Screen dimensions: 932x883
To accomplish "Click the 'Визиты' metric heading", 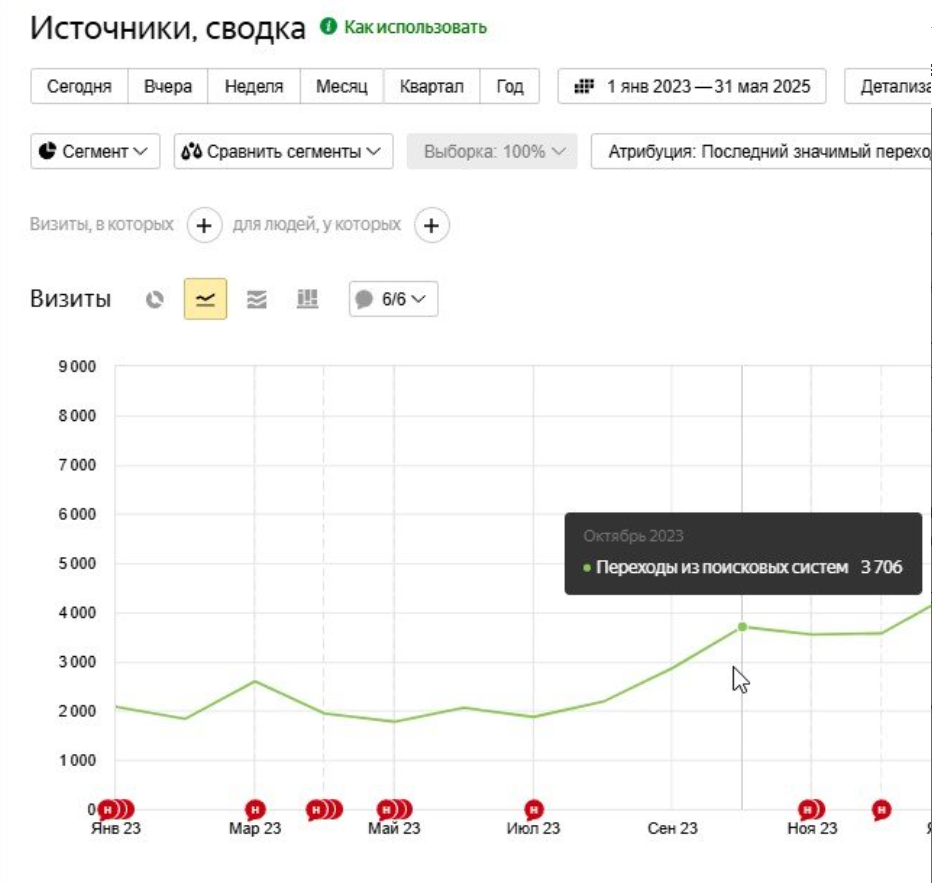I will pos(70,299).
